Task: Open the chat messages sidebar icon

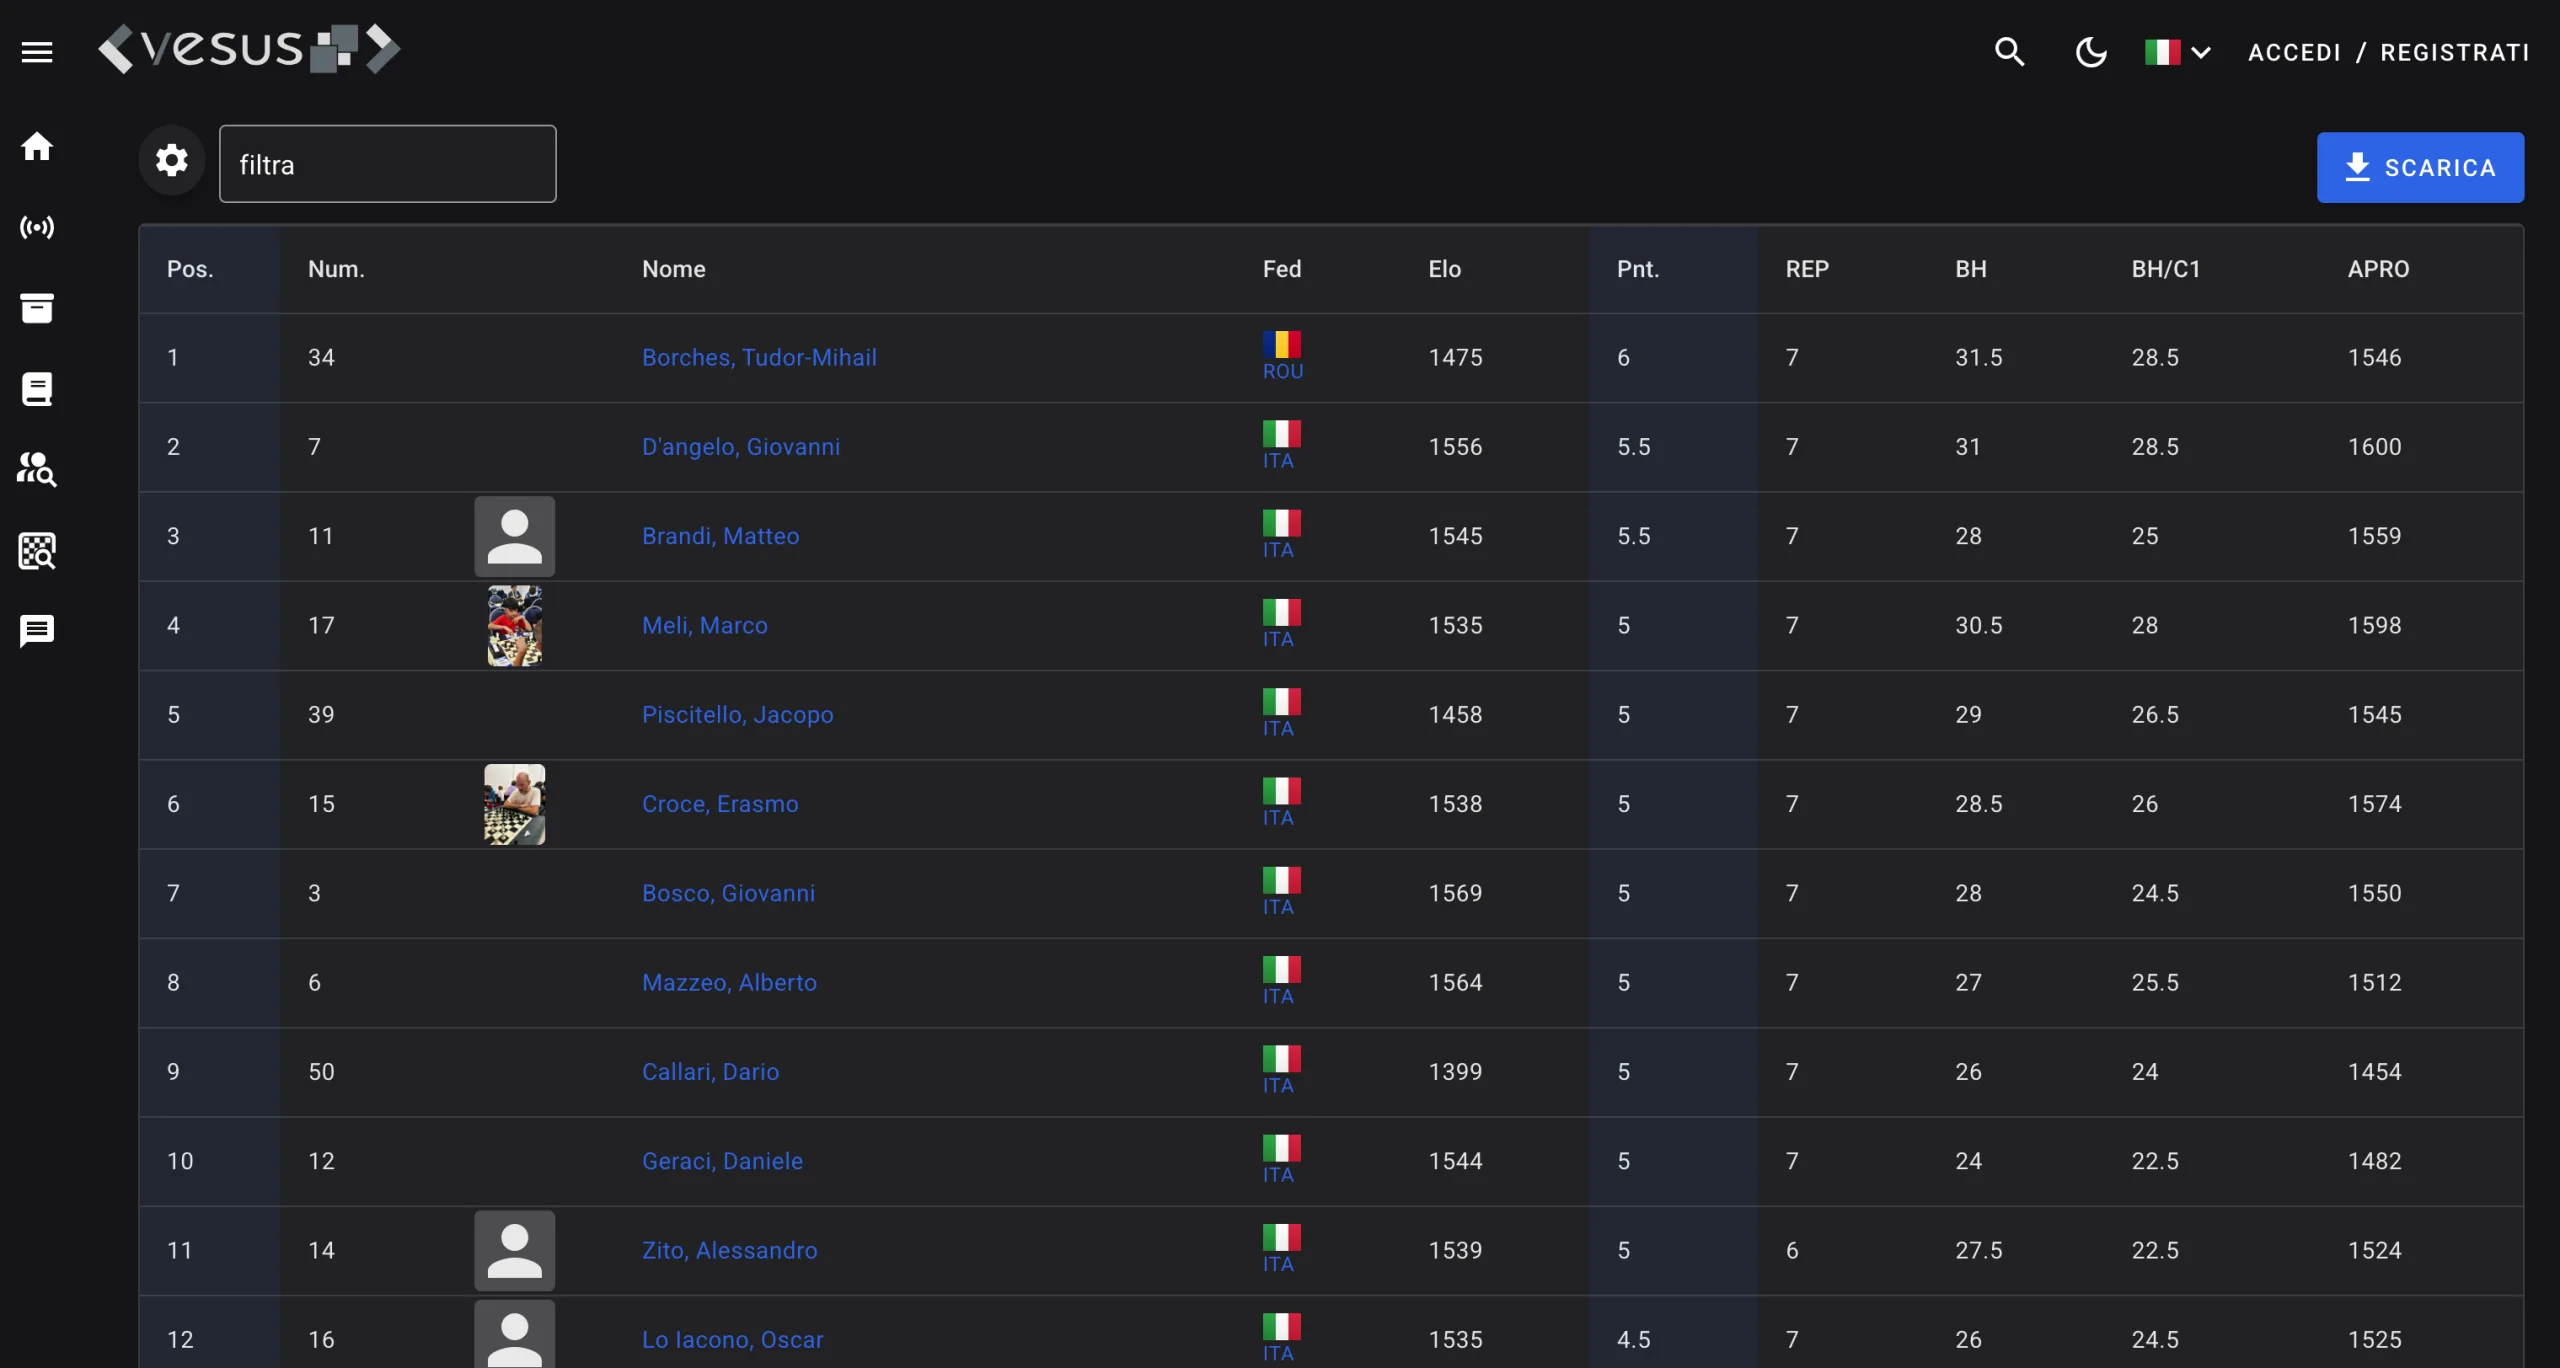Action: coord(37,631)
